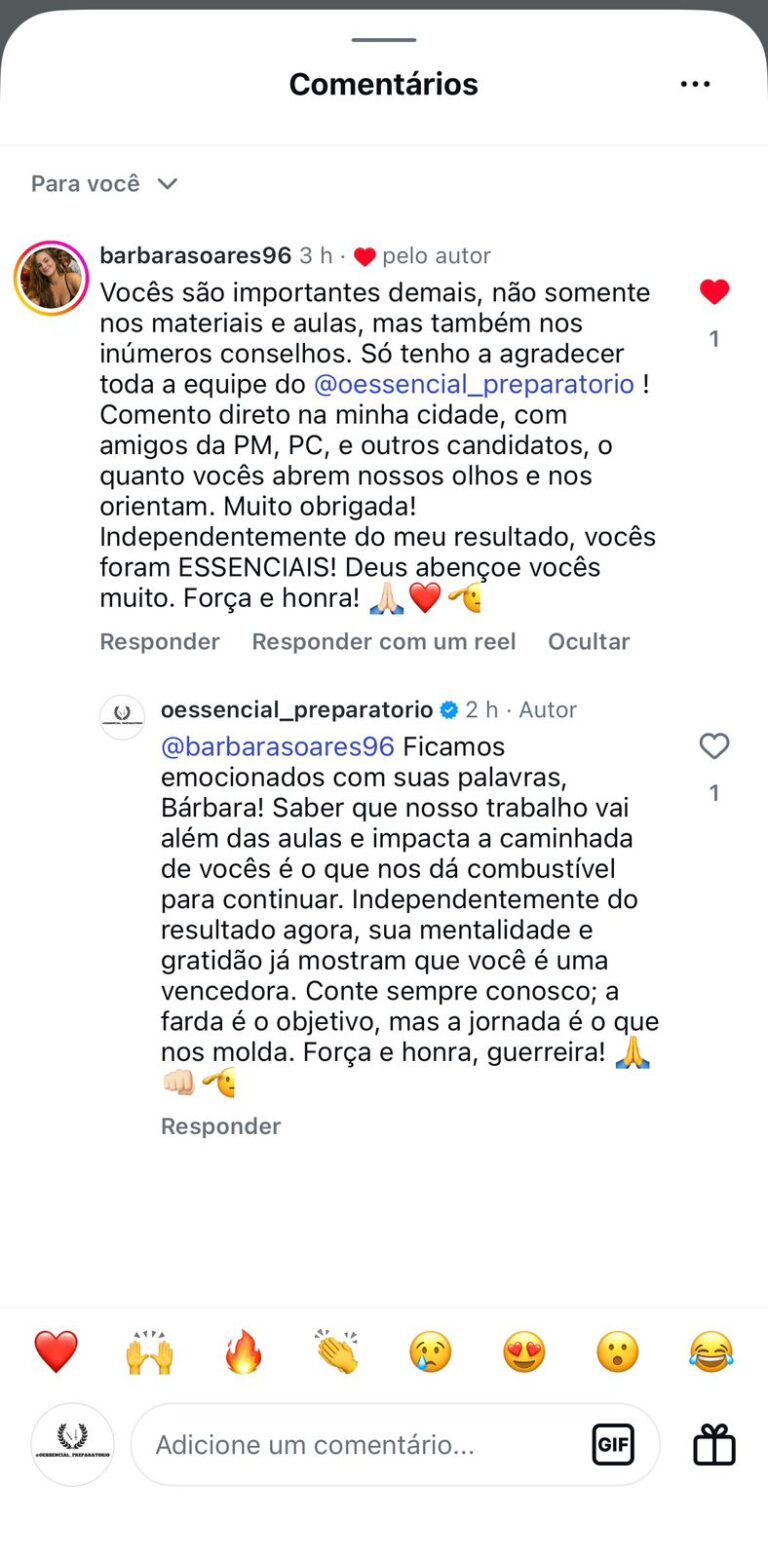Focus the 'Adicione um comentário...' field

(360, 1444)
